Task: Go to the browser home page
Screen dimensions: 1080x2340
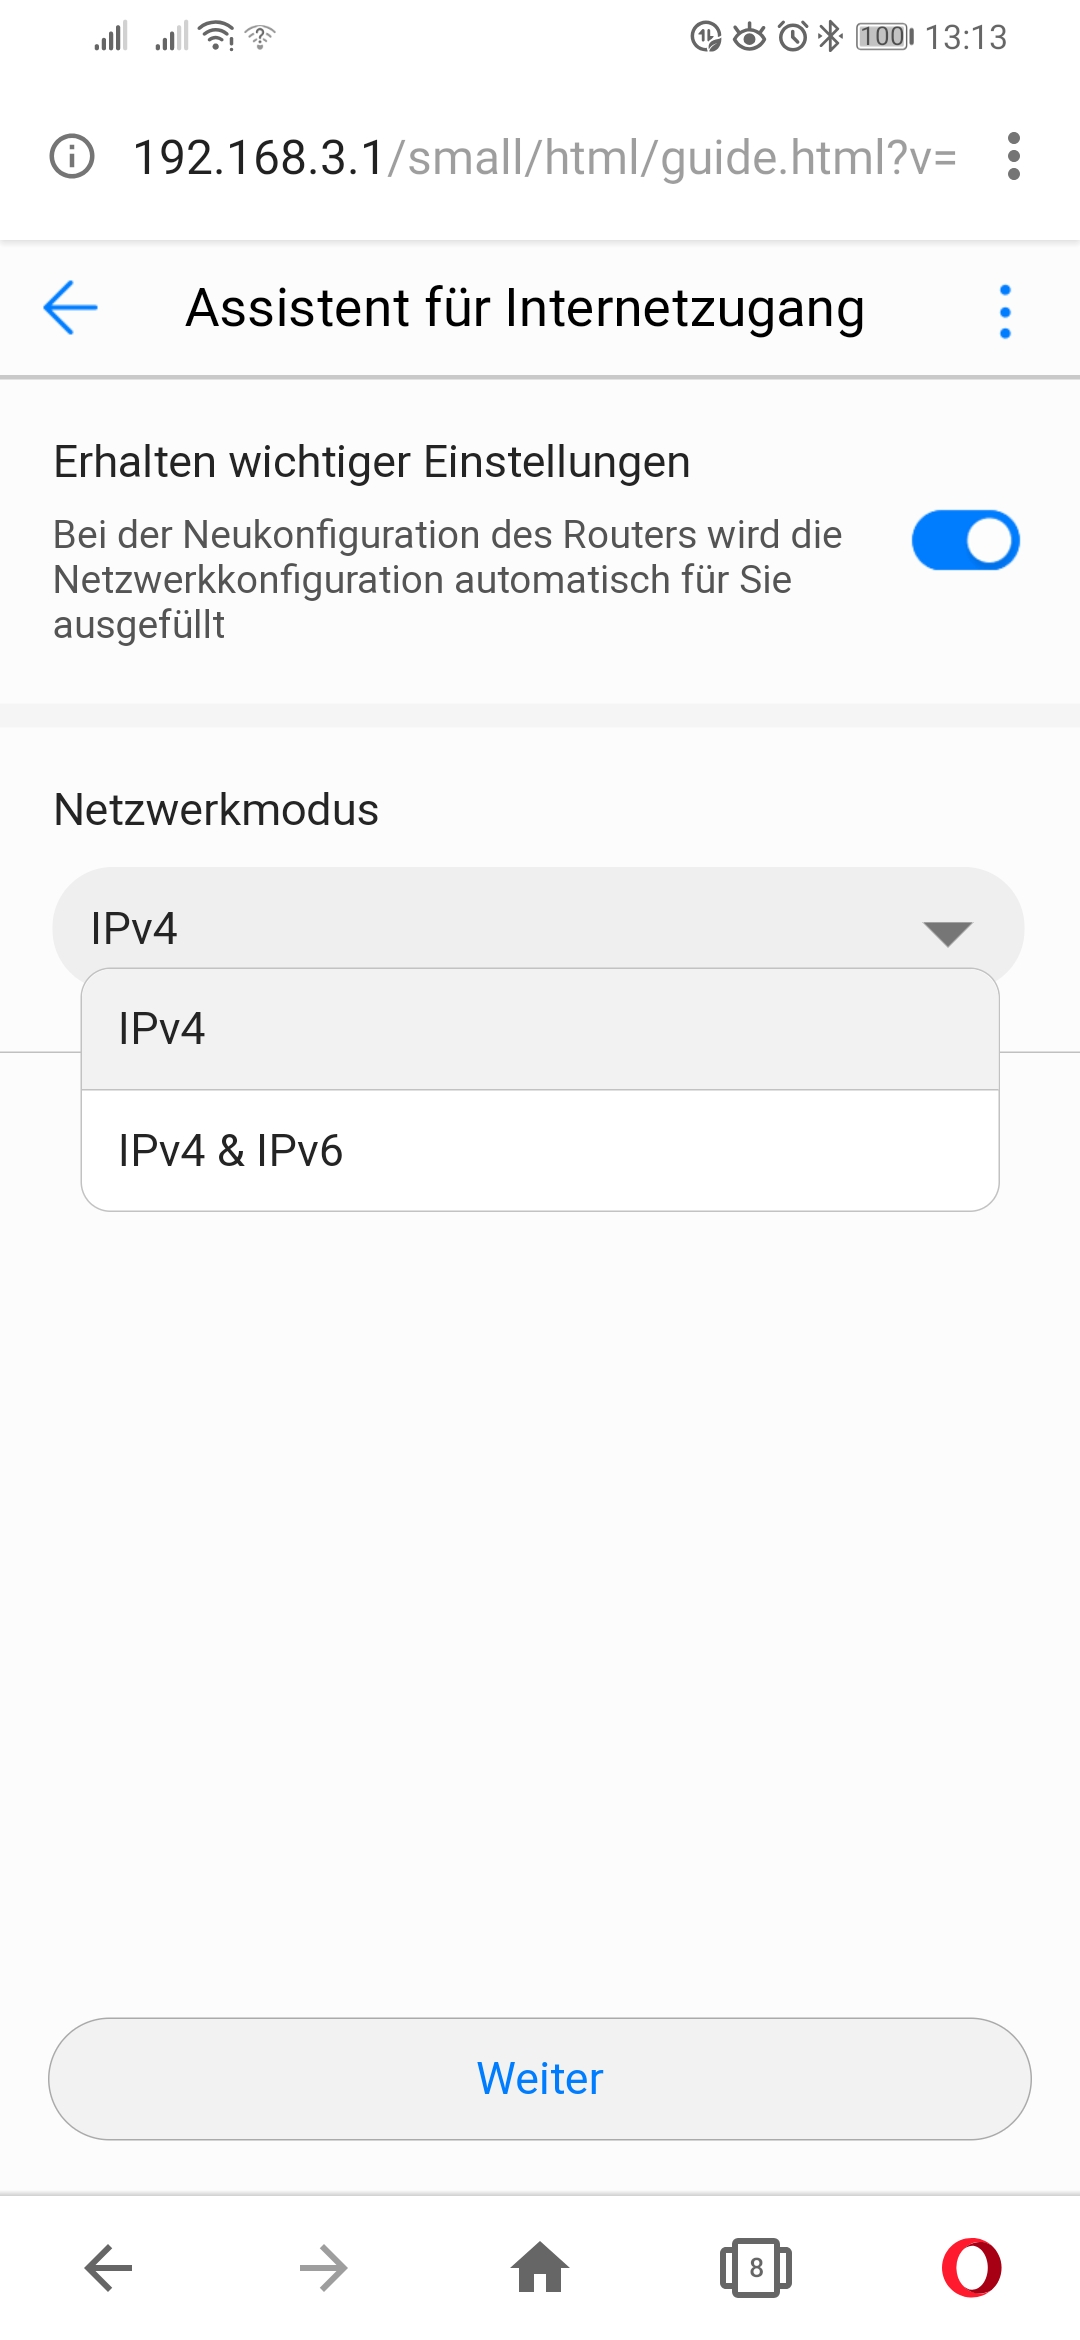Action: tap(540, 2268)
